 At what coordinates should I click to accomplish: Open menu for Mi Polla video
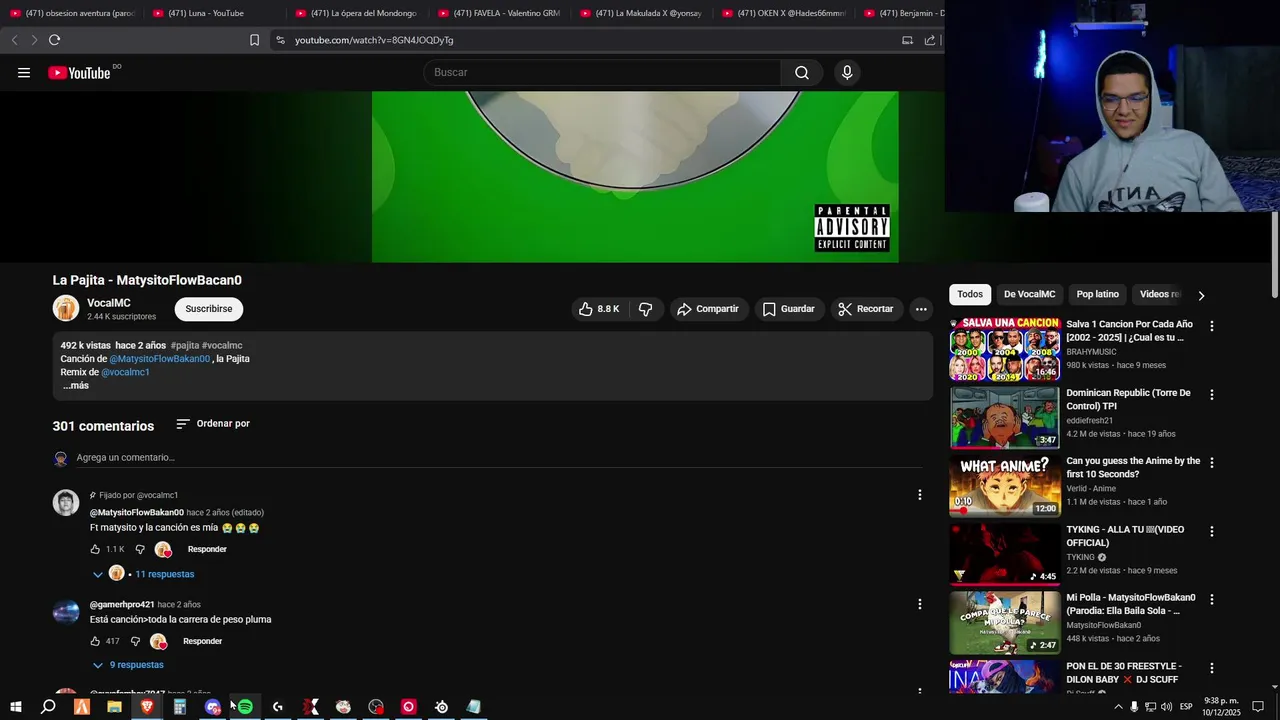(1212, 600)
